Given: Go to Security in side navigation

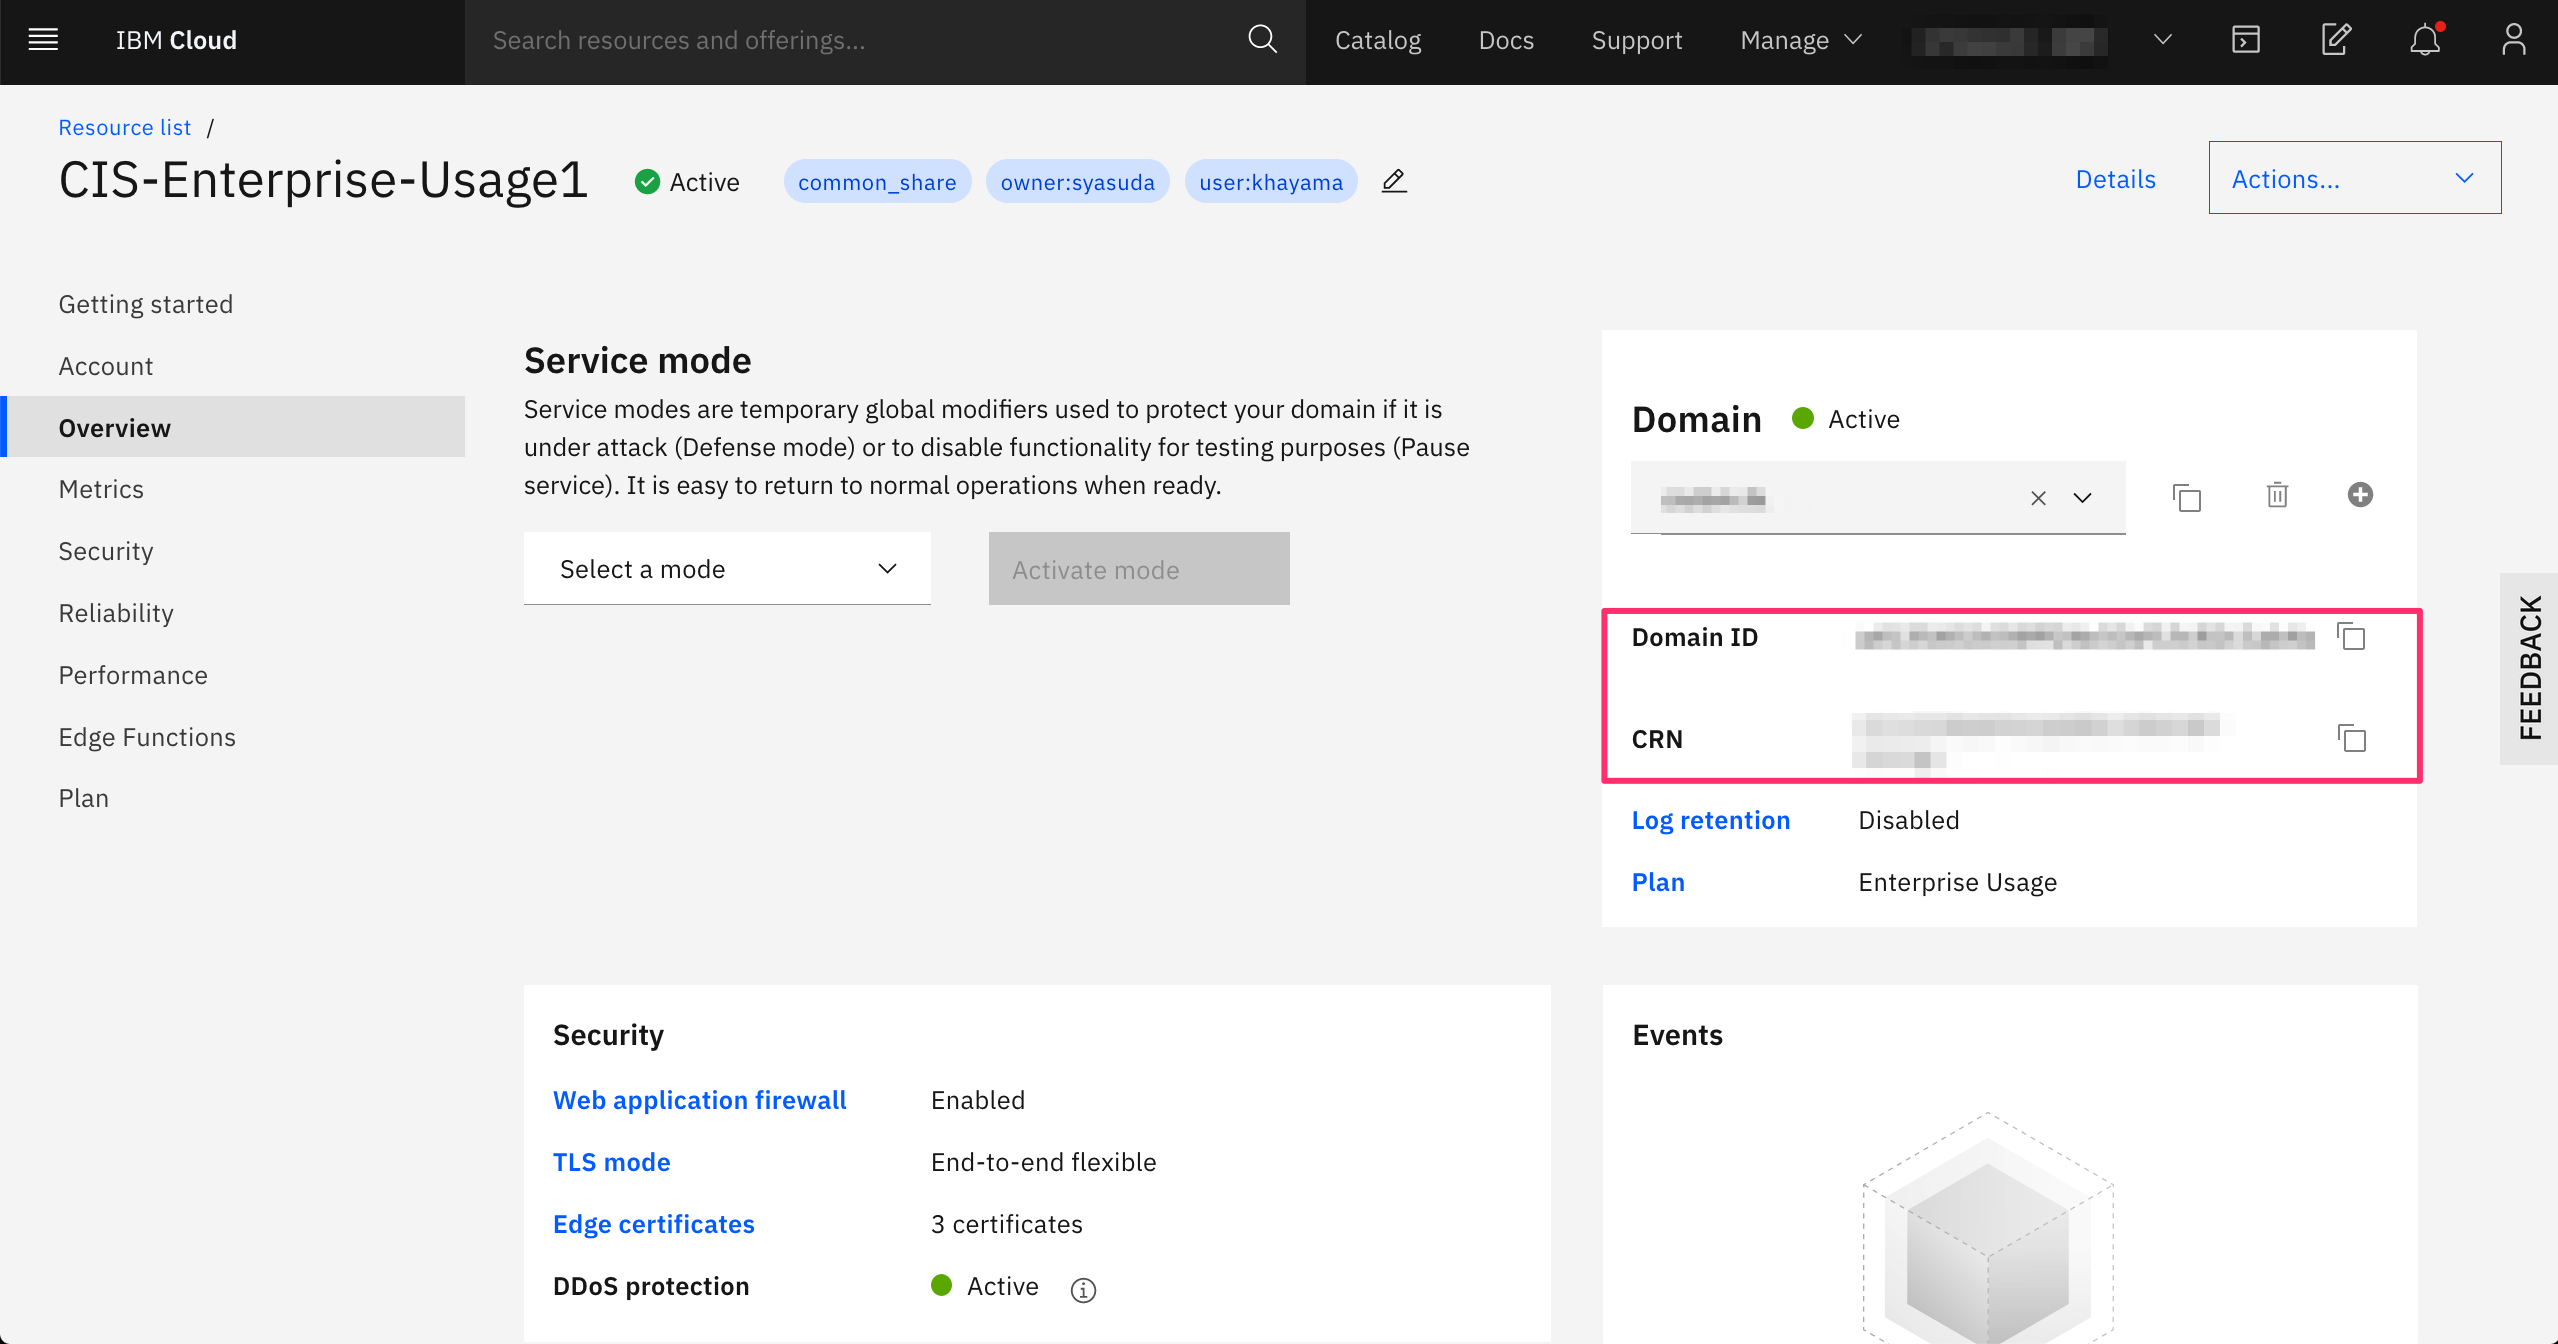Looking at the screenshot, I should [x=106, y=551].
